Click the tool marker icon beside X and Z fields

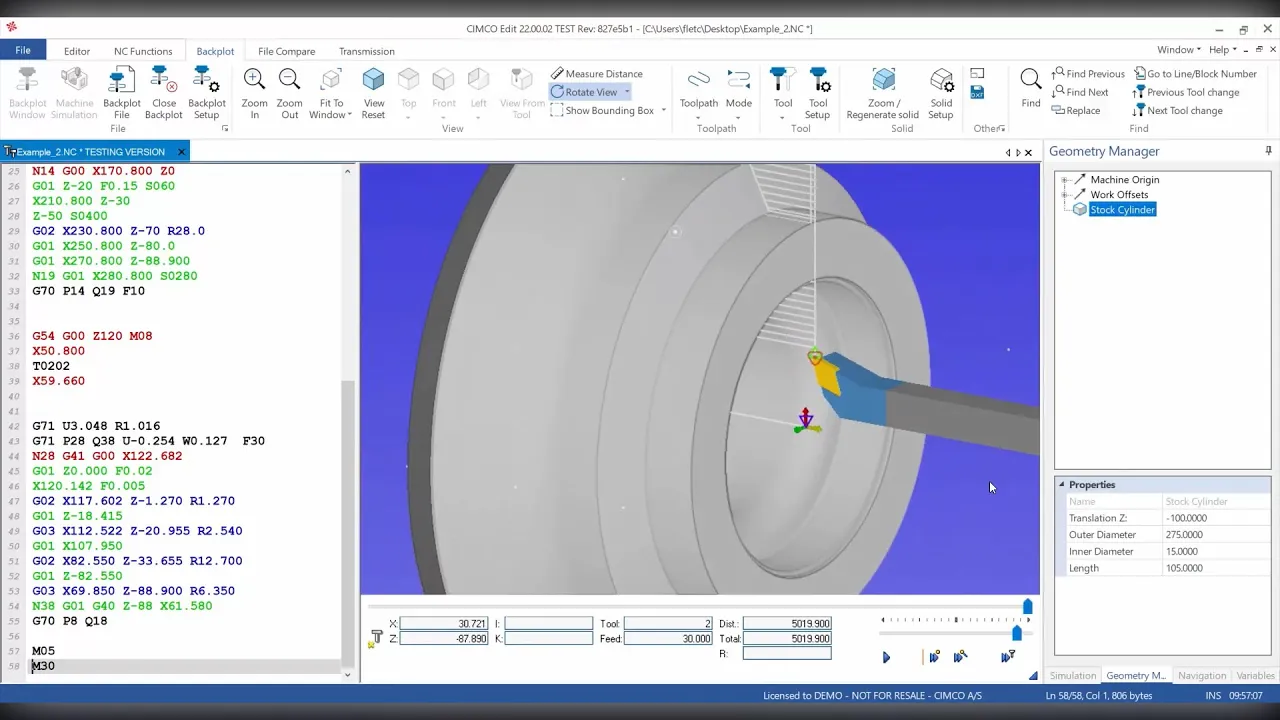coord(376,637)
